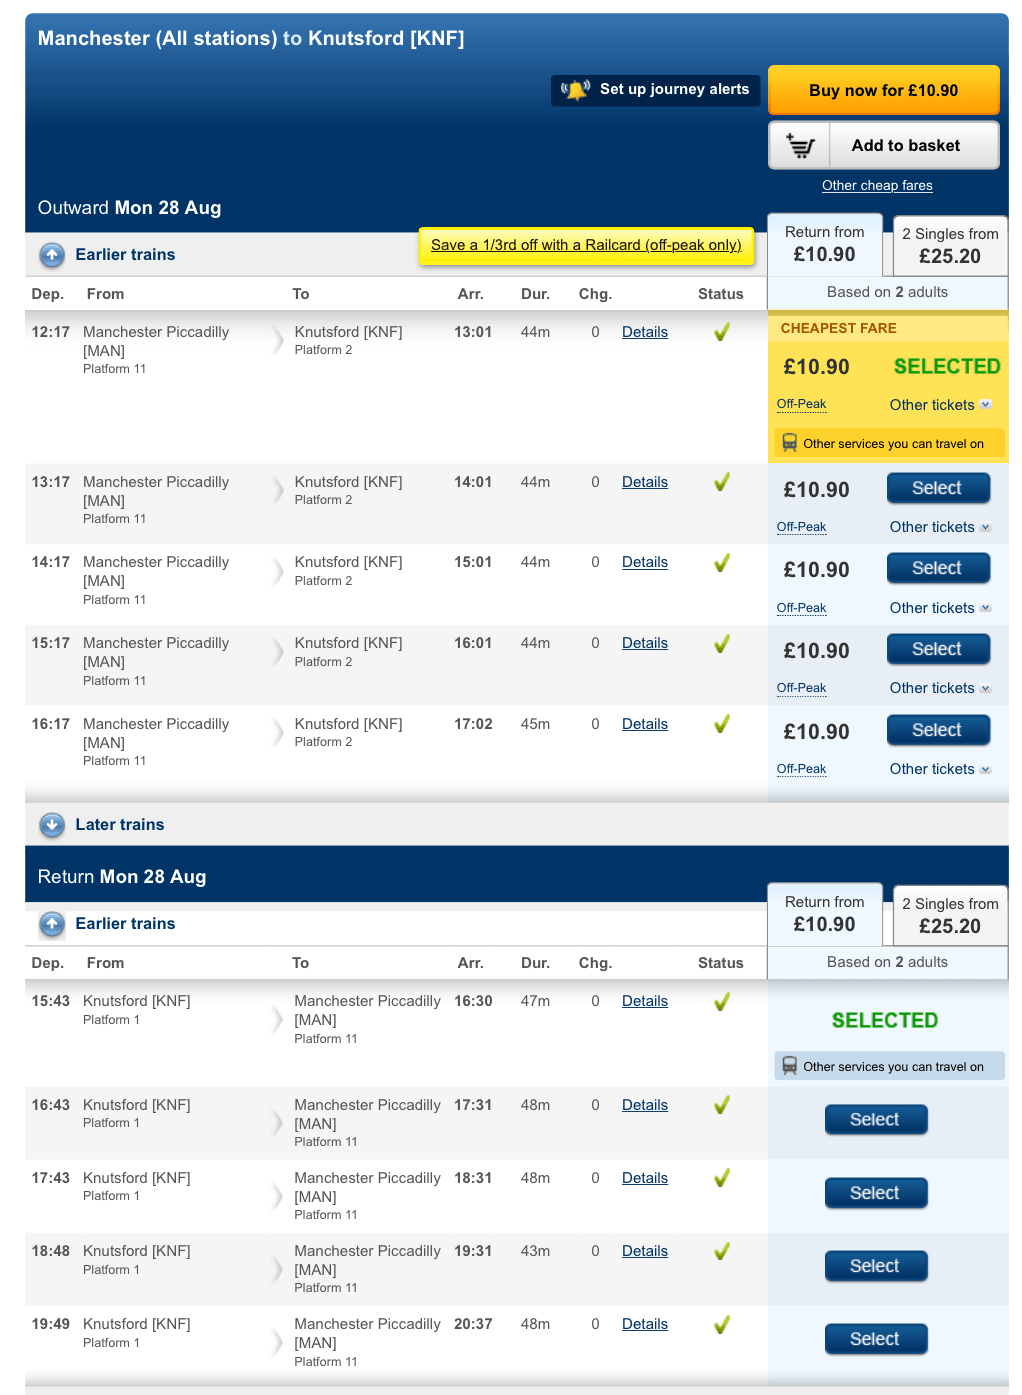The height and width of the screenshot is (1395, 1022).
Task: Click the bus icon in the cheapest fare box
Action: point(789,443)
